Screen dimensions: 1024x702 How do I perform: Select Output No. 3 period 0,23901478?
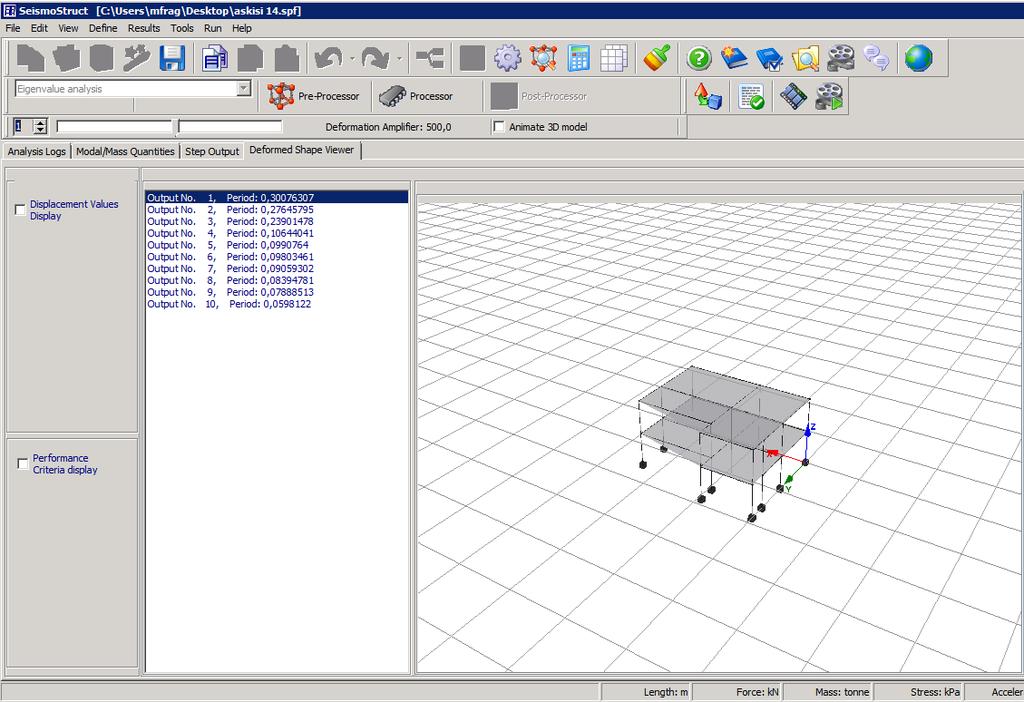click(276, 221)
